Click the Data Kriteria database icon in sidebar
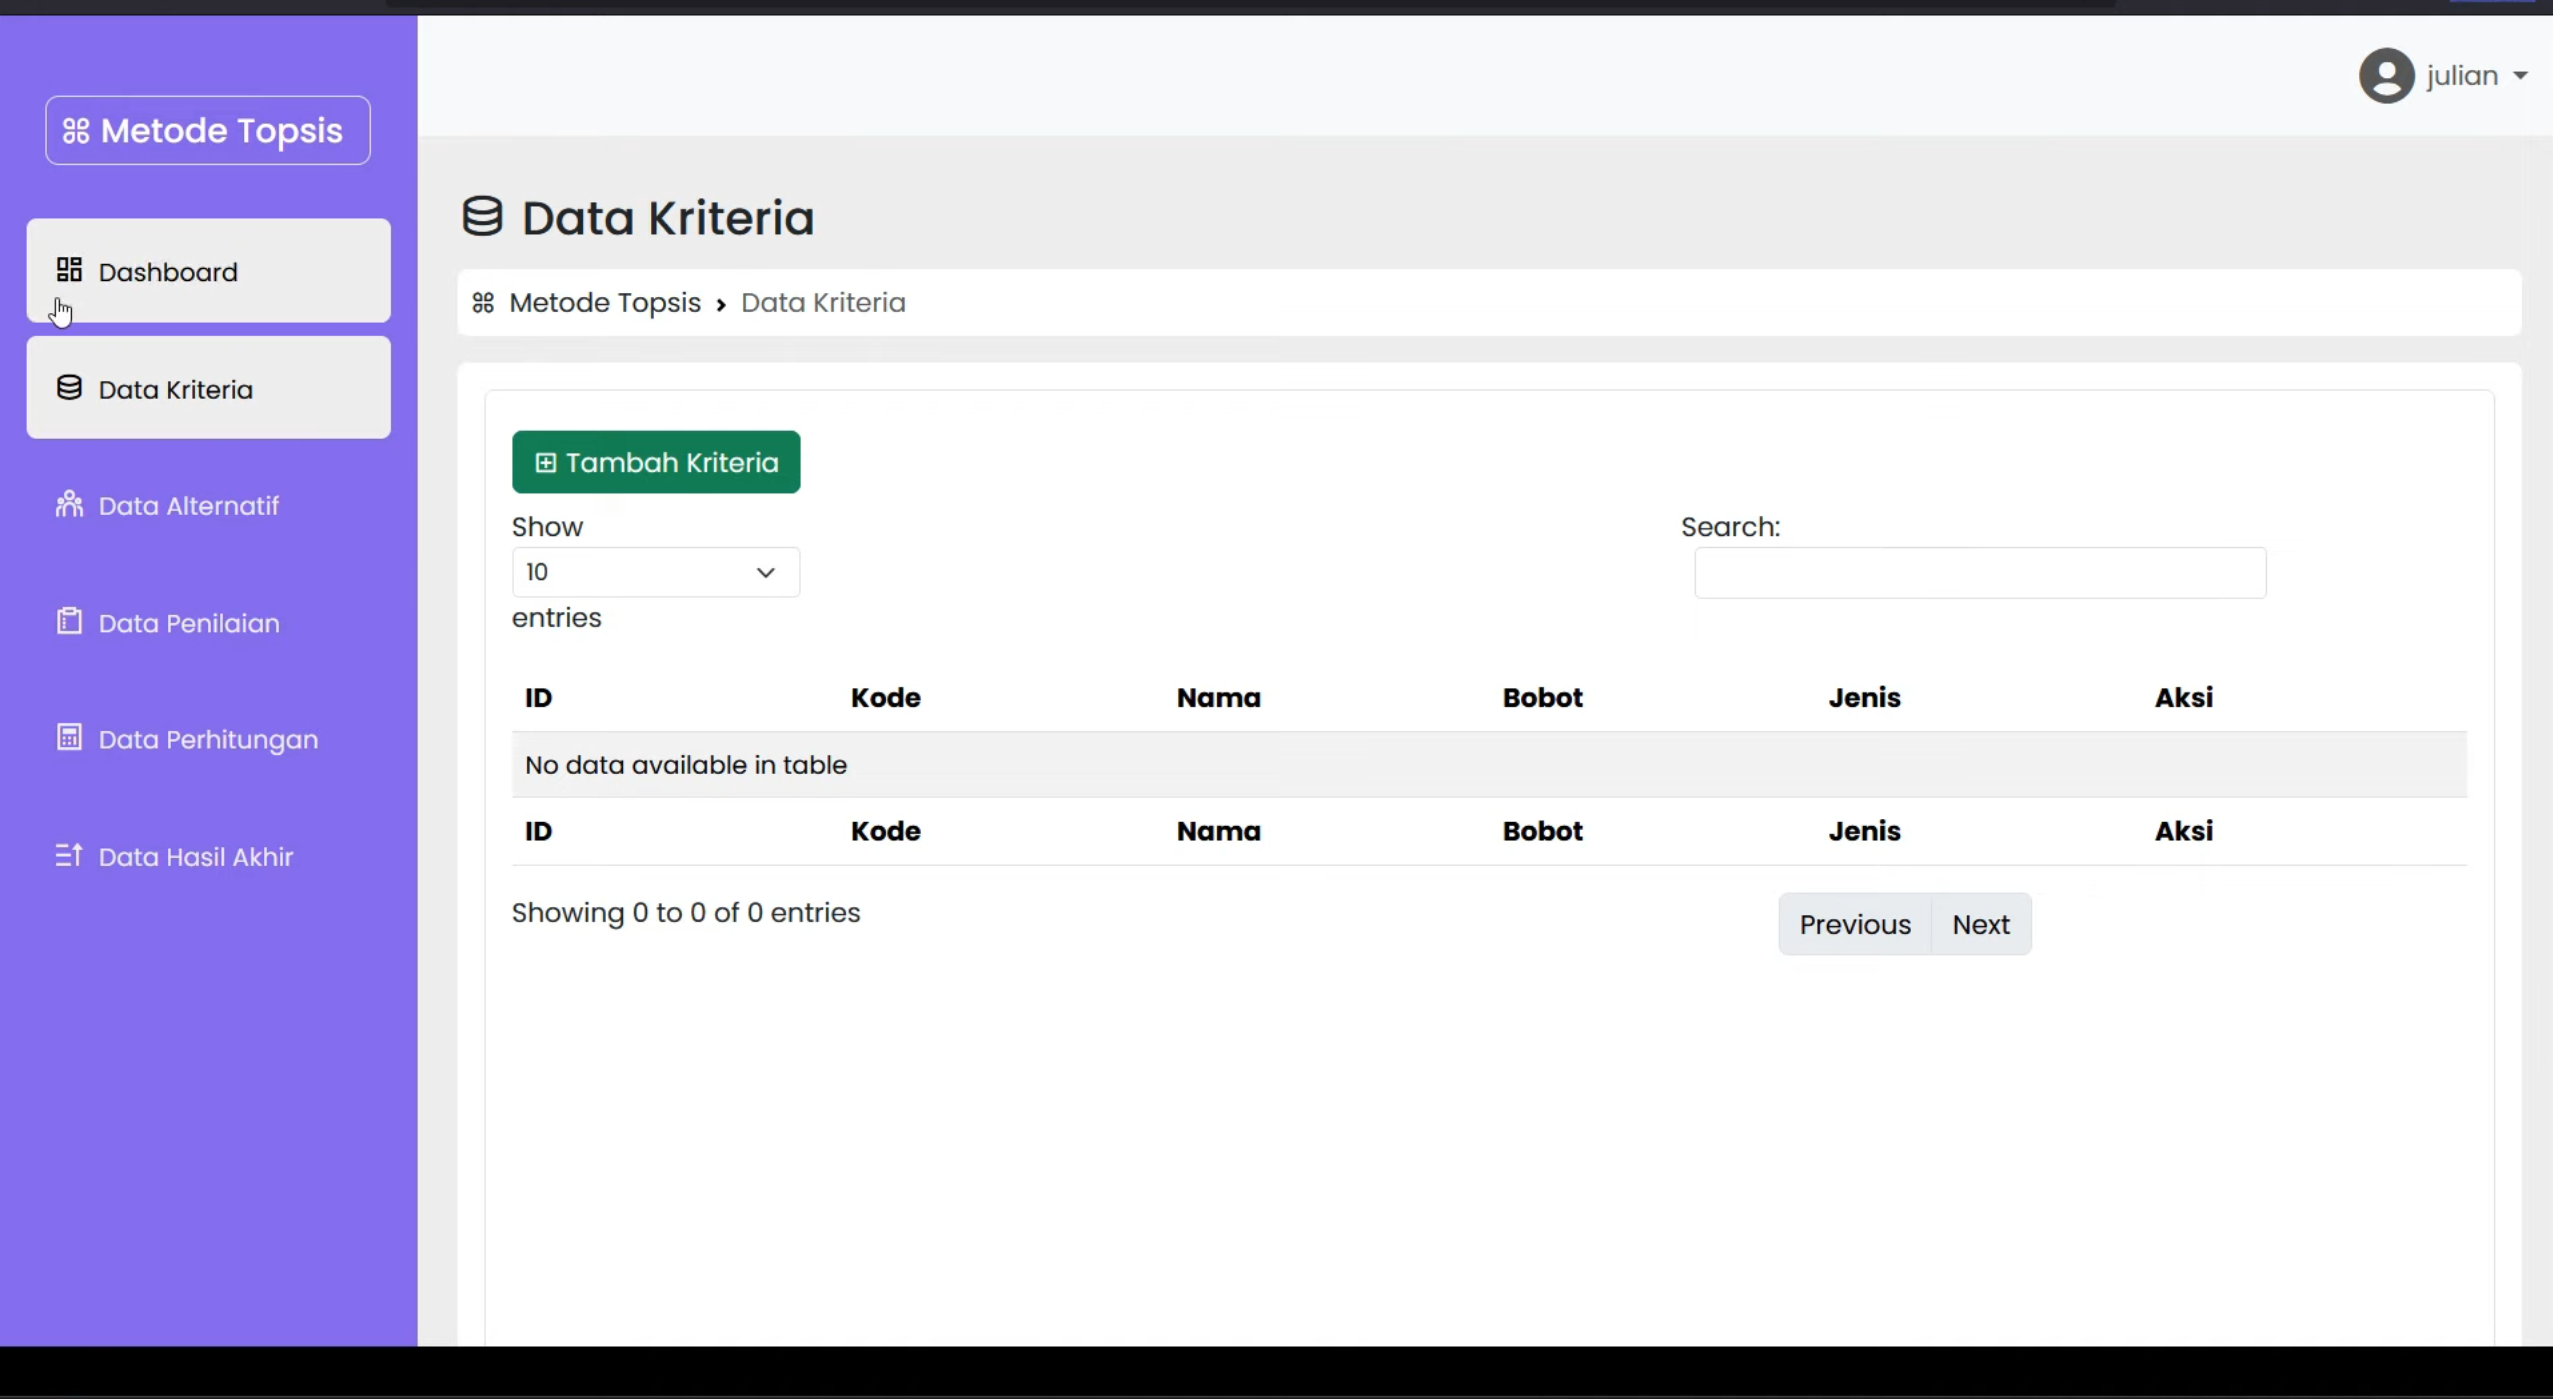 [69, 388]
